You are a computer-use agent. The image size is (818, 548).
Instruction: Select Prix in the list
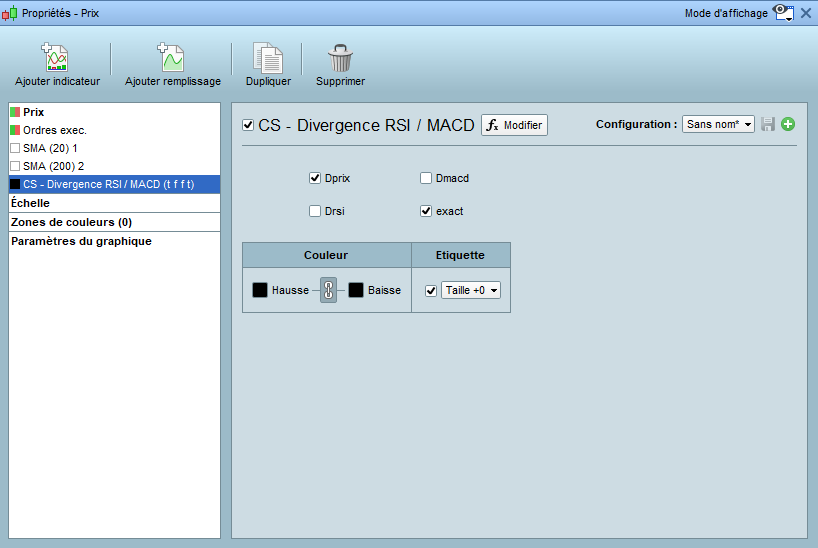(114, 112)
